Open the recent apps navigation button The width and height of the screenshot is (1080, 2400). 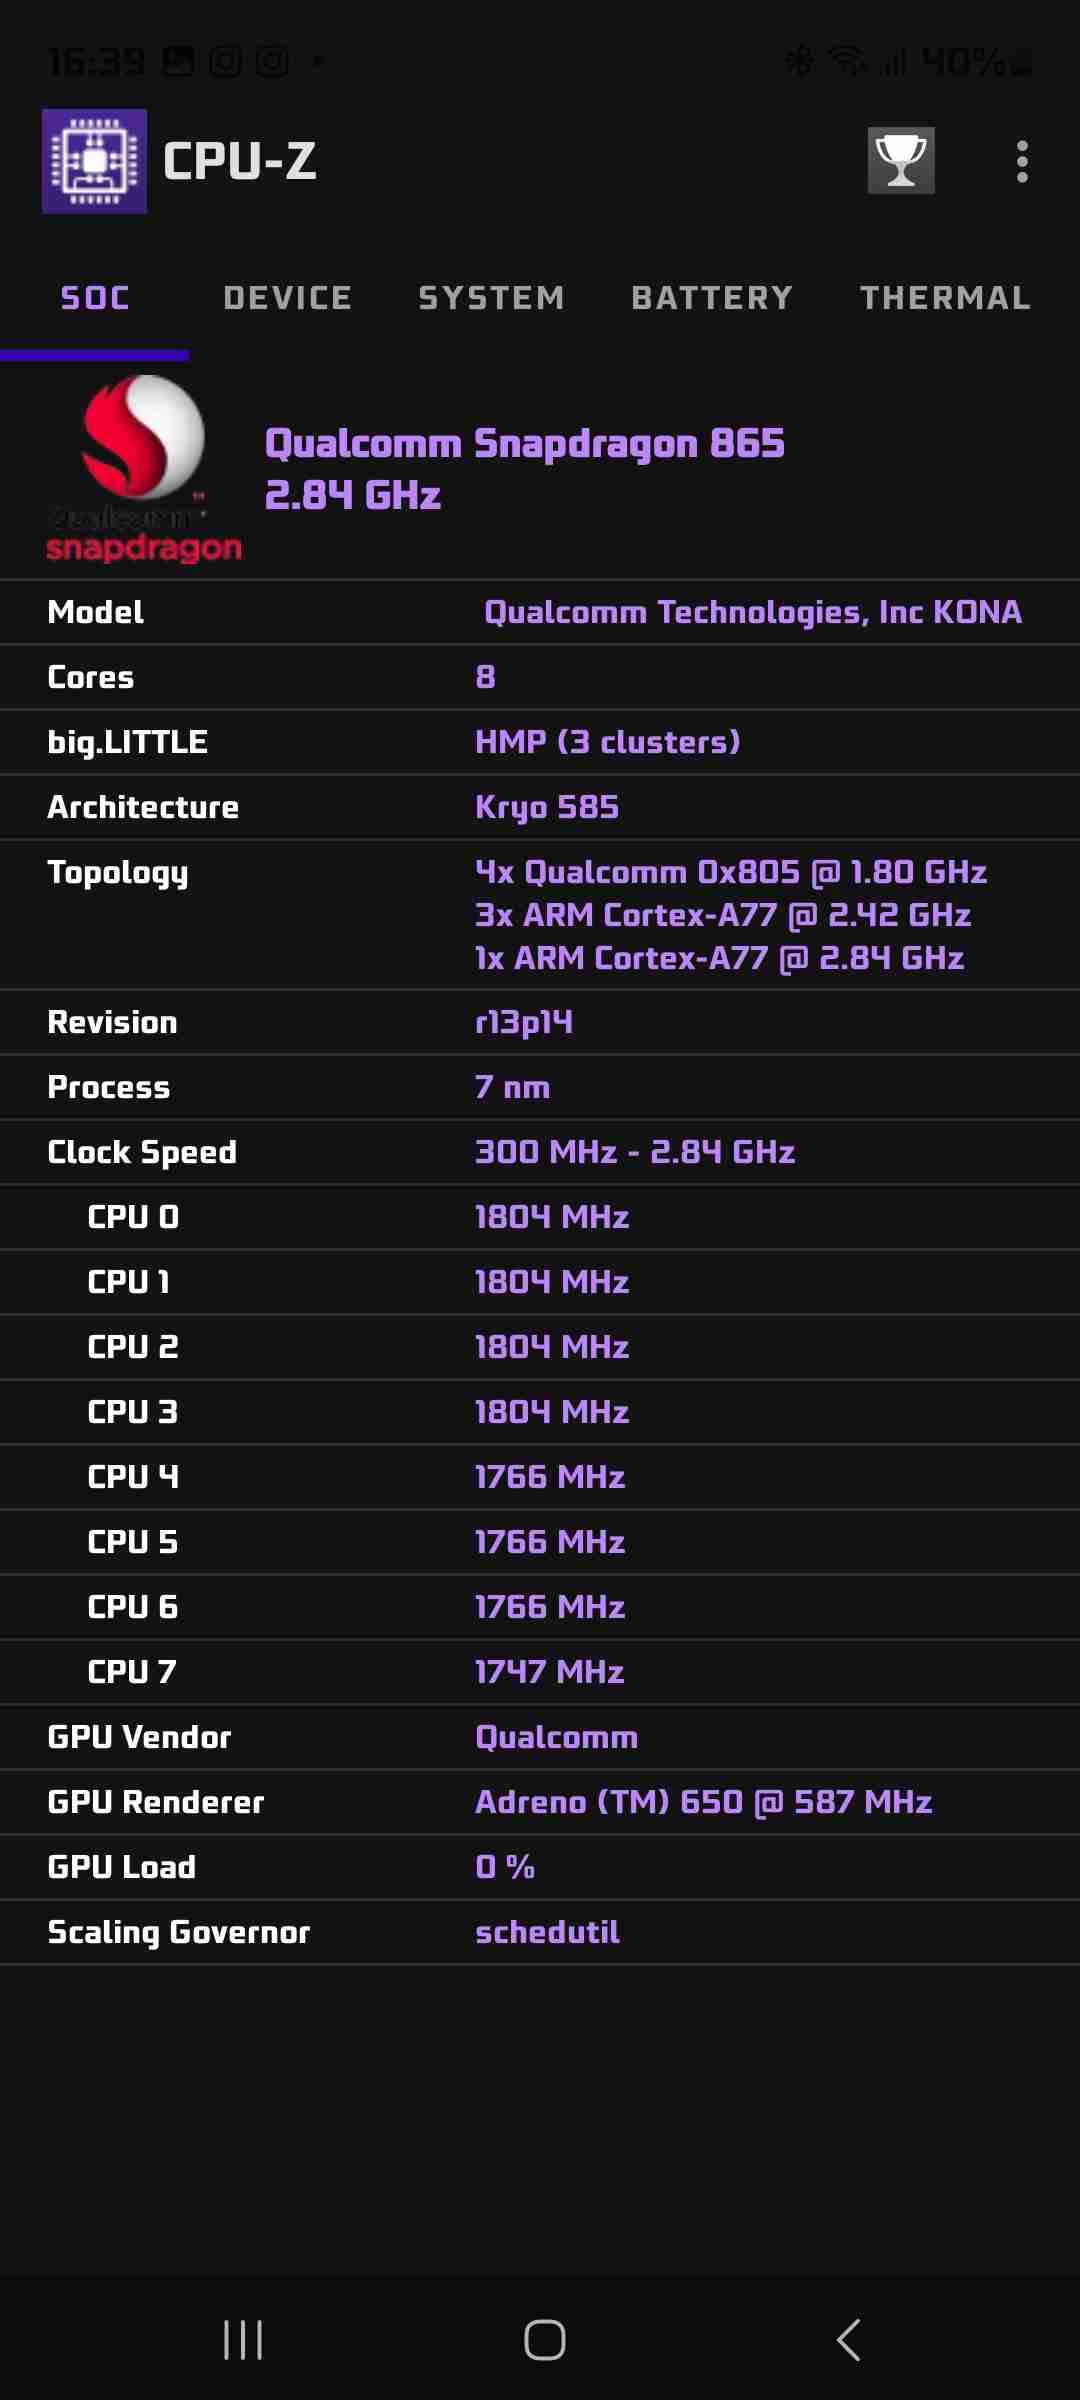point(243,2340)
